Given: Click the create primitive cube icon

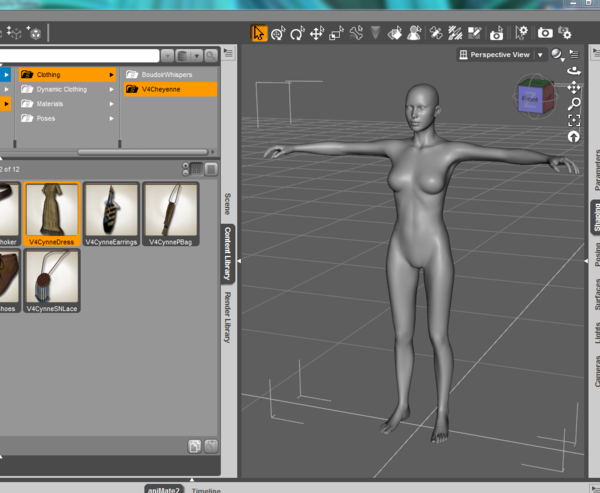Looking at the screenshot, I should (34, 33).
